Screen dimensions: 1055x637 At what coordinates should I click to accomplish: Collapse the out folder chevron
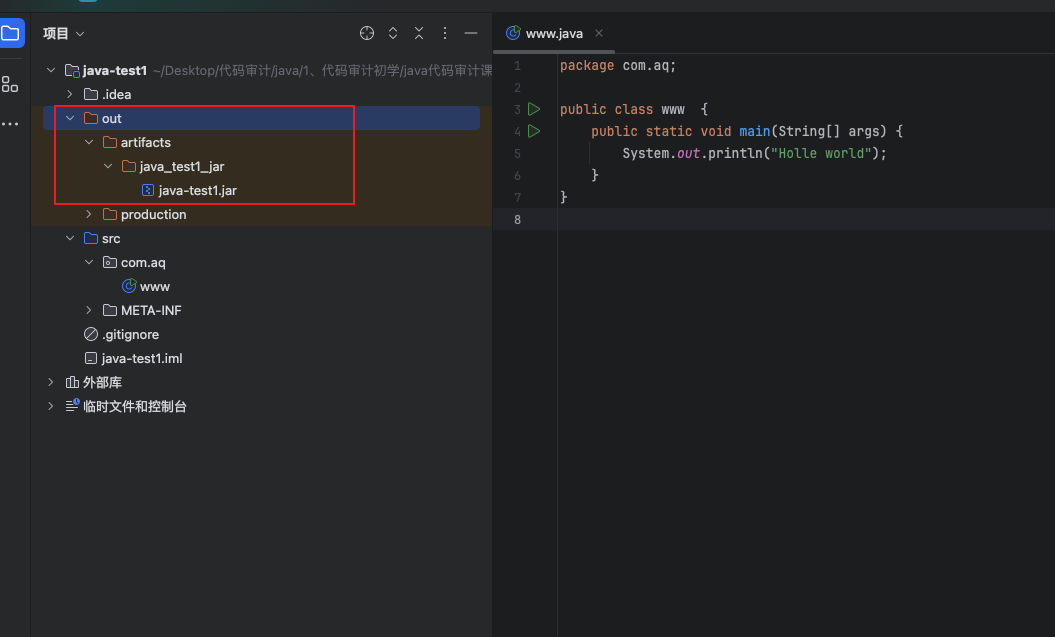[x=70, y=118]
